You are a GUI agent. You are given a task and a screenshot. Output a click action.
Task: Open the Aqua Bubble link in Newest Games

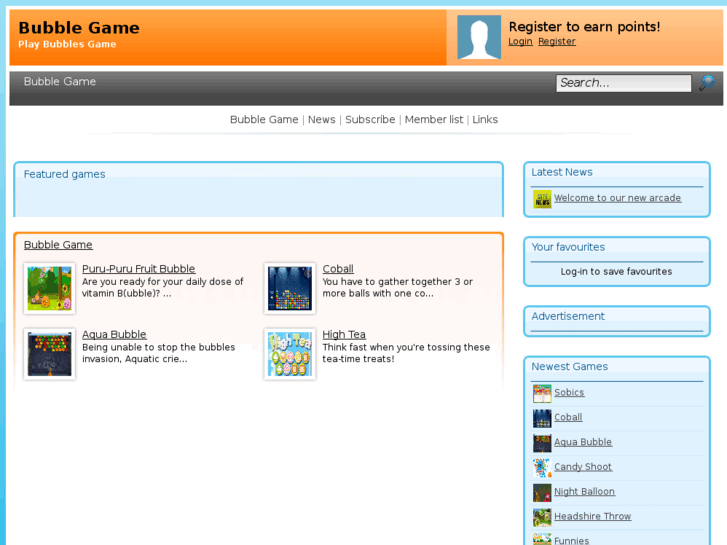pyautogui.click(x=583, y=442)
